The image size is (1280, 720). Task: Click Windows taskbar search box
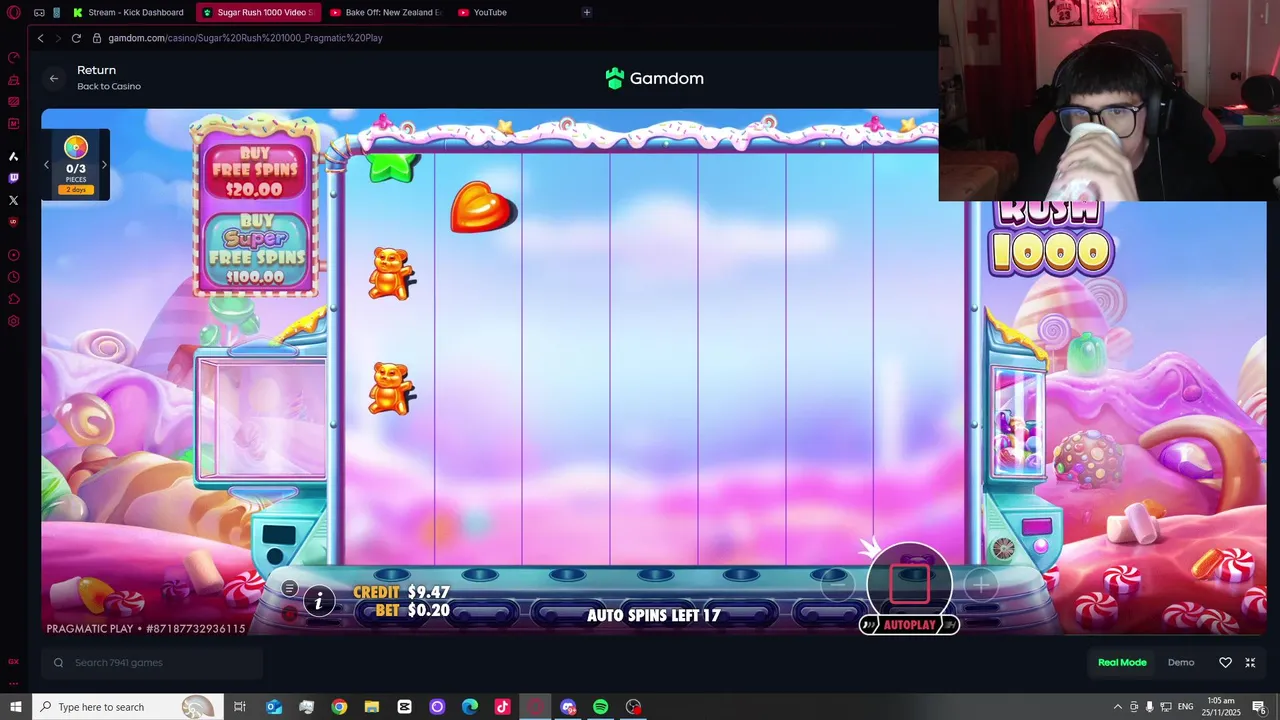127,707
